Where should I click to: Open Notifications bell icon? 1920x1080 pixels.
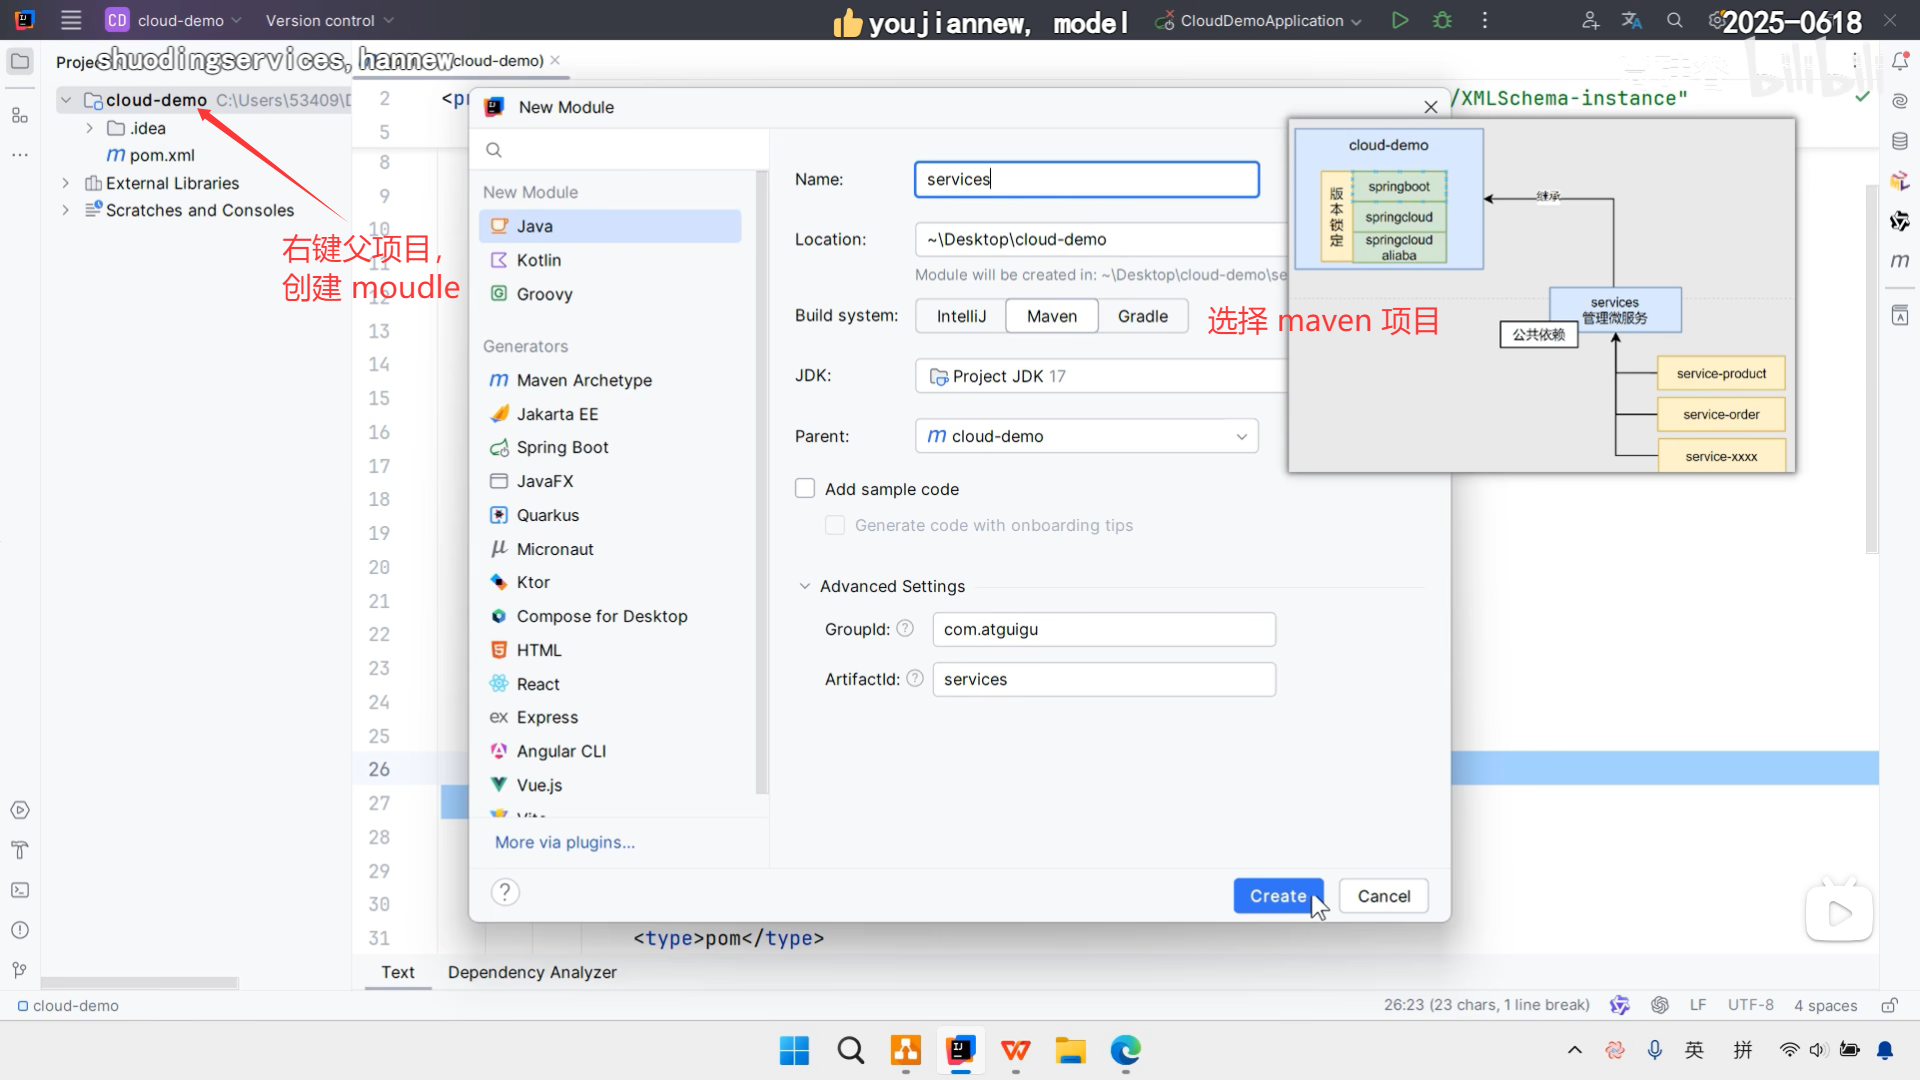click(1900, 62)
